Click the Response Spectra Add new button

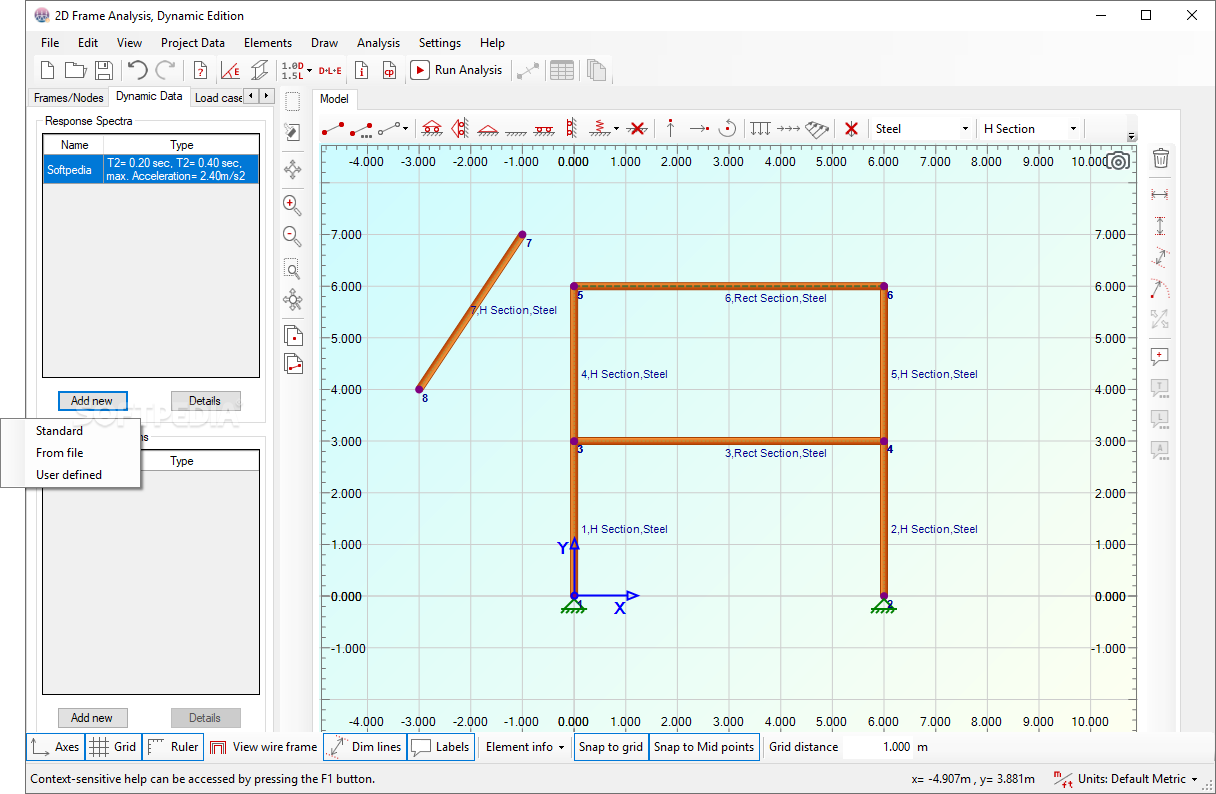pos(92,401)
